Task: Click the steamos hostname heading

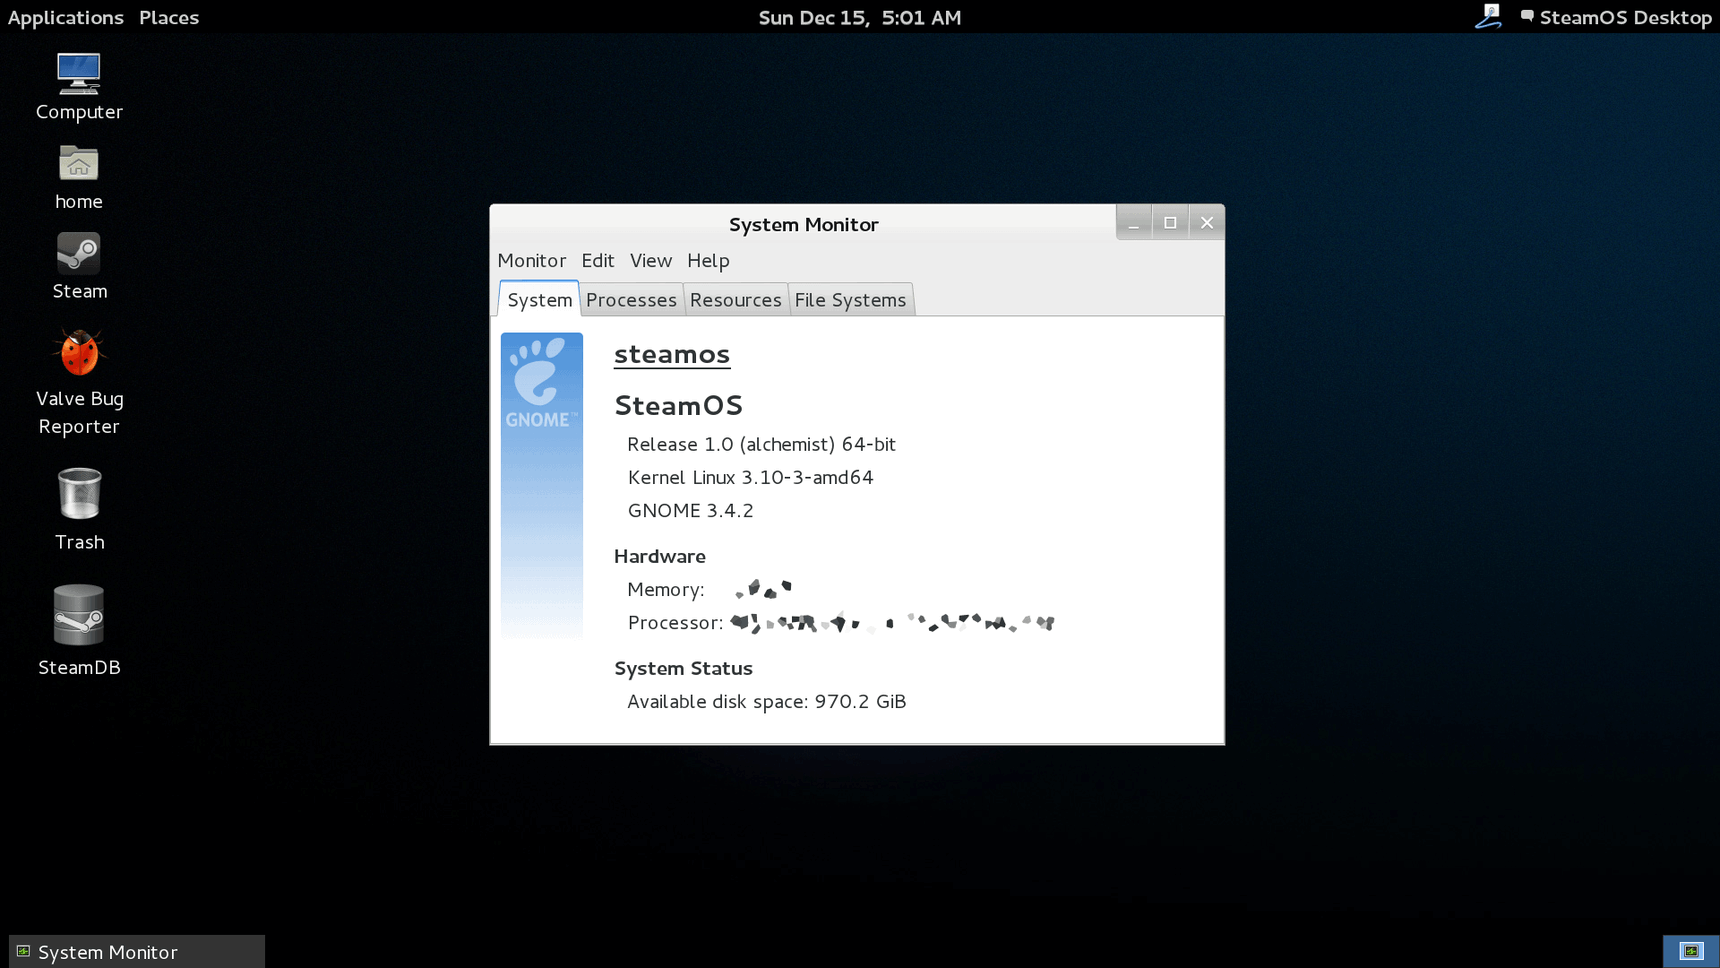Action: (x=672, y=354)
